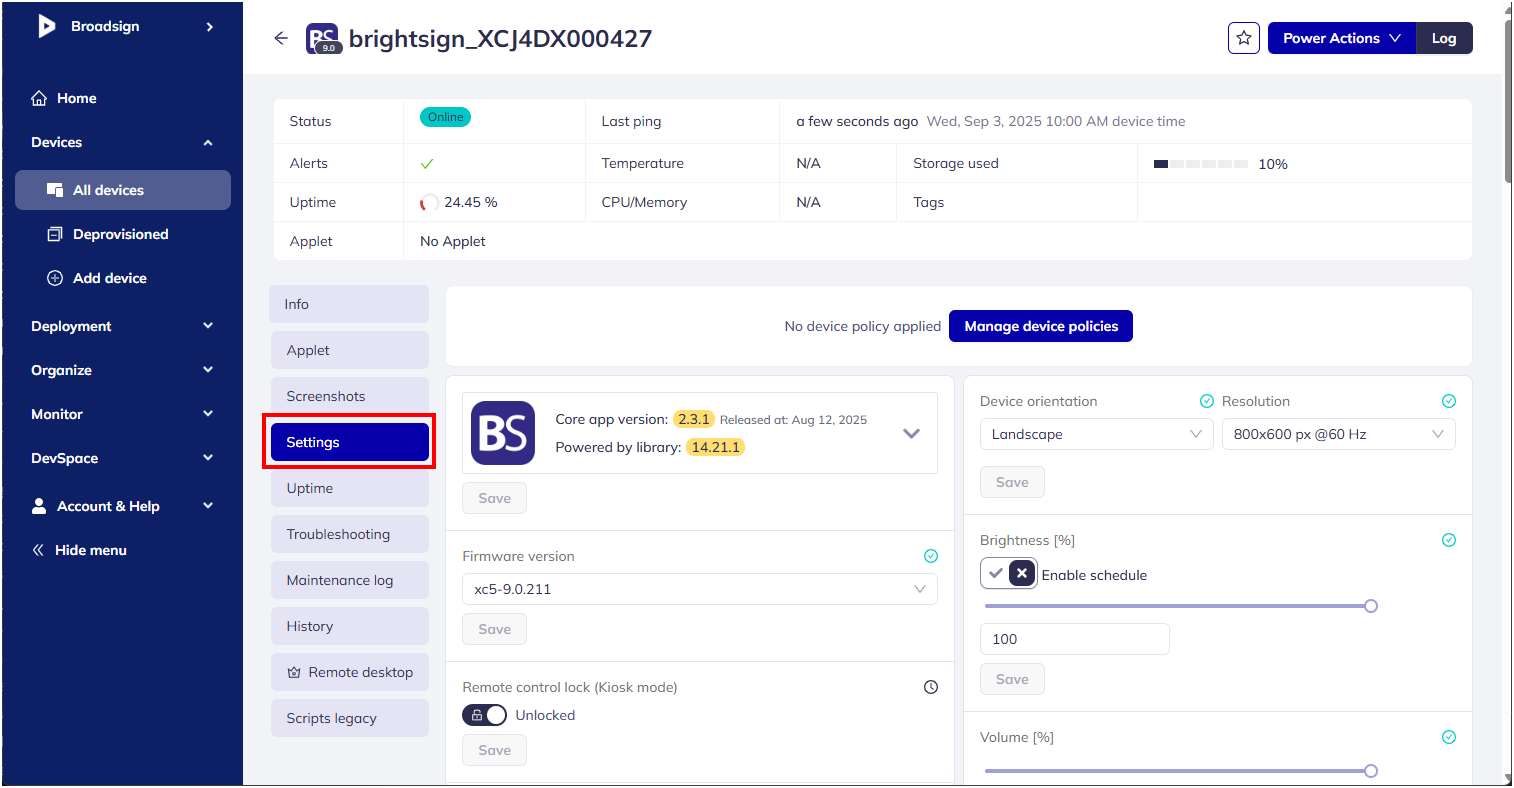Screen dimensions: 1514x788
Task: Click the Volume slider handle
Action: (1371, 771)
